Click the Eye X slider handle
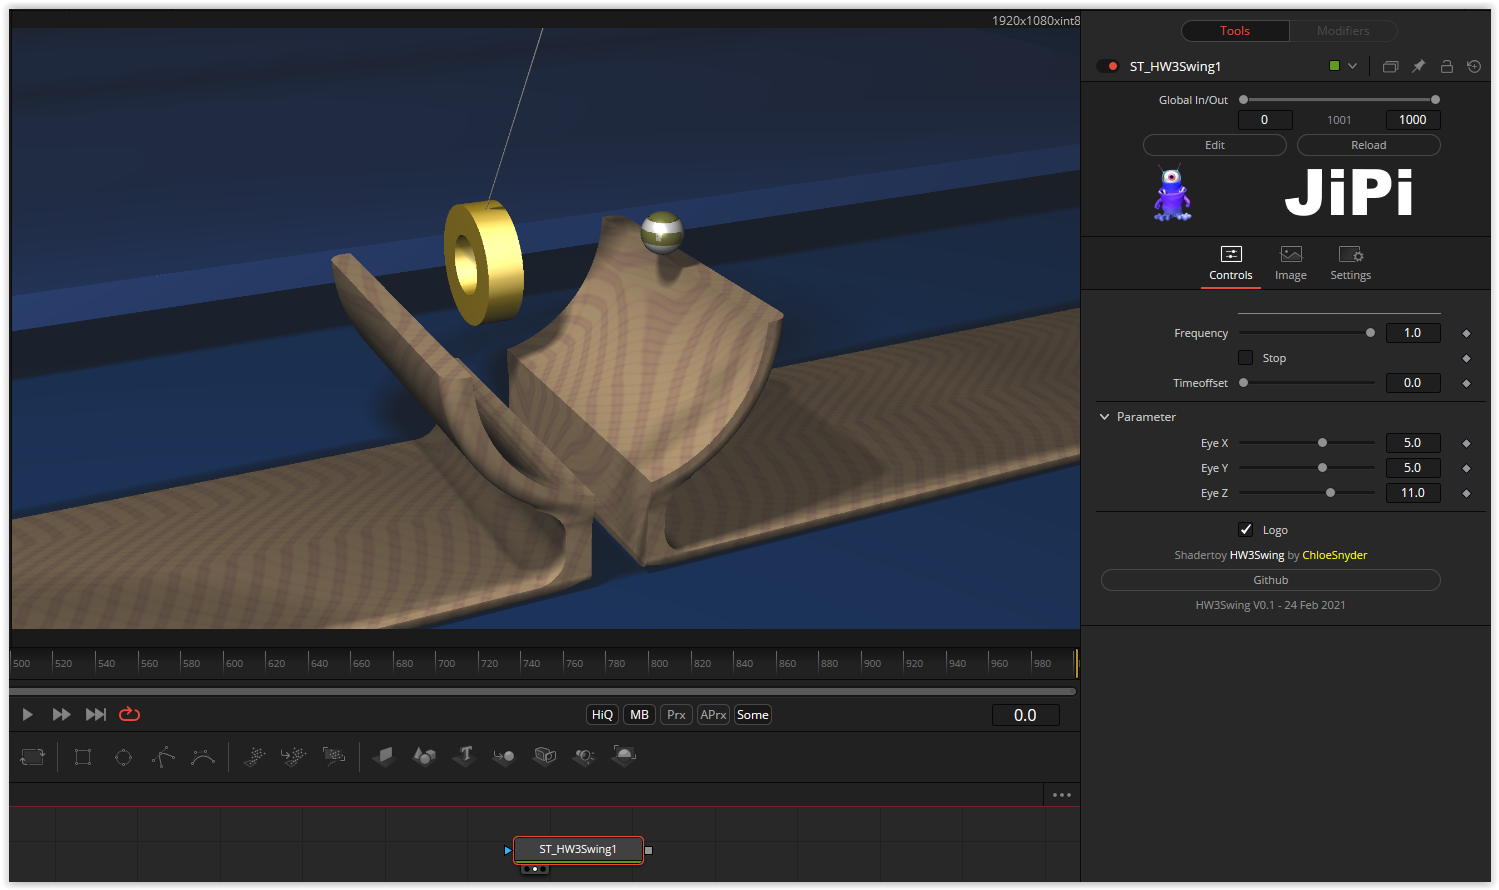The image size is (1499, 890). pos(1322,443)
